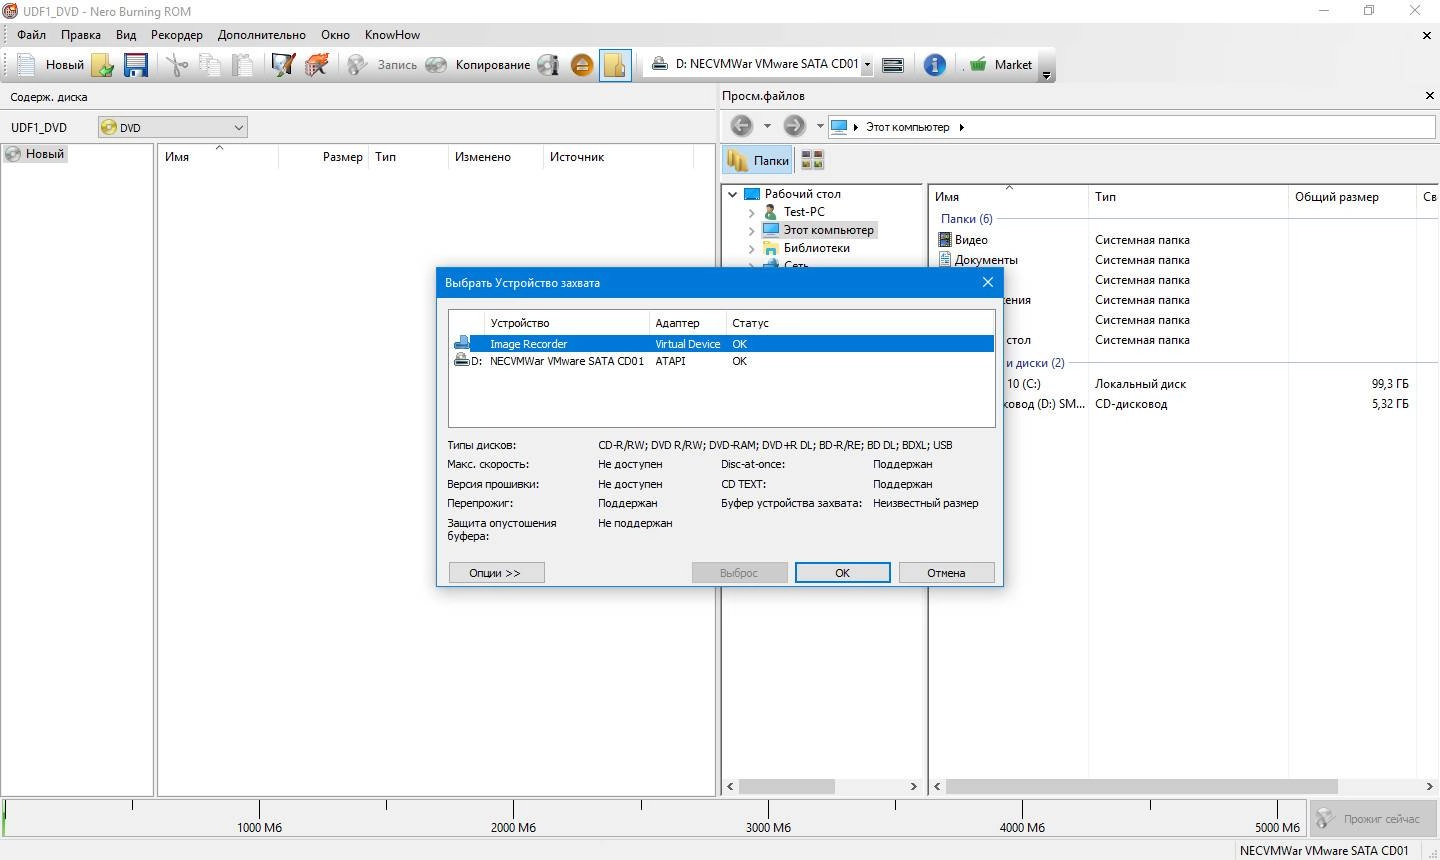1440x860 pixels.
Task: Click the 99,3 ГБ size cell
Action: (1389, 384)
